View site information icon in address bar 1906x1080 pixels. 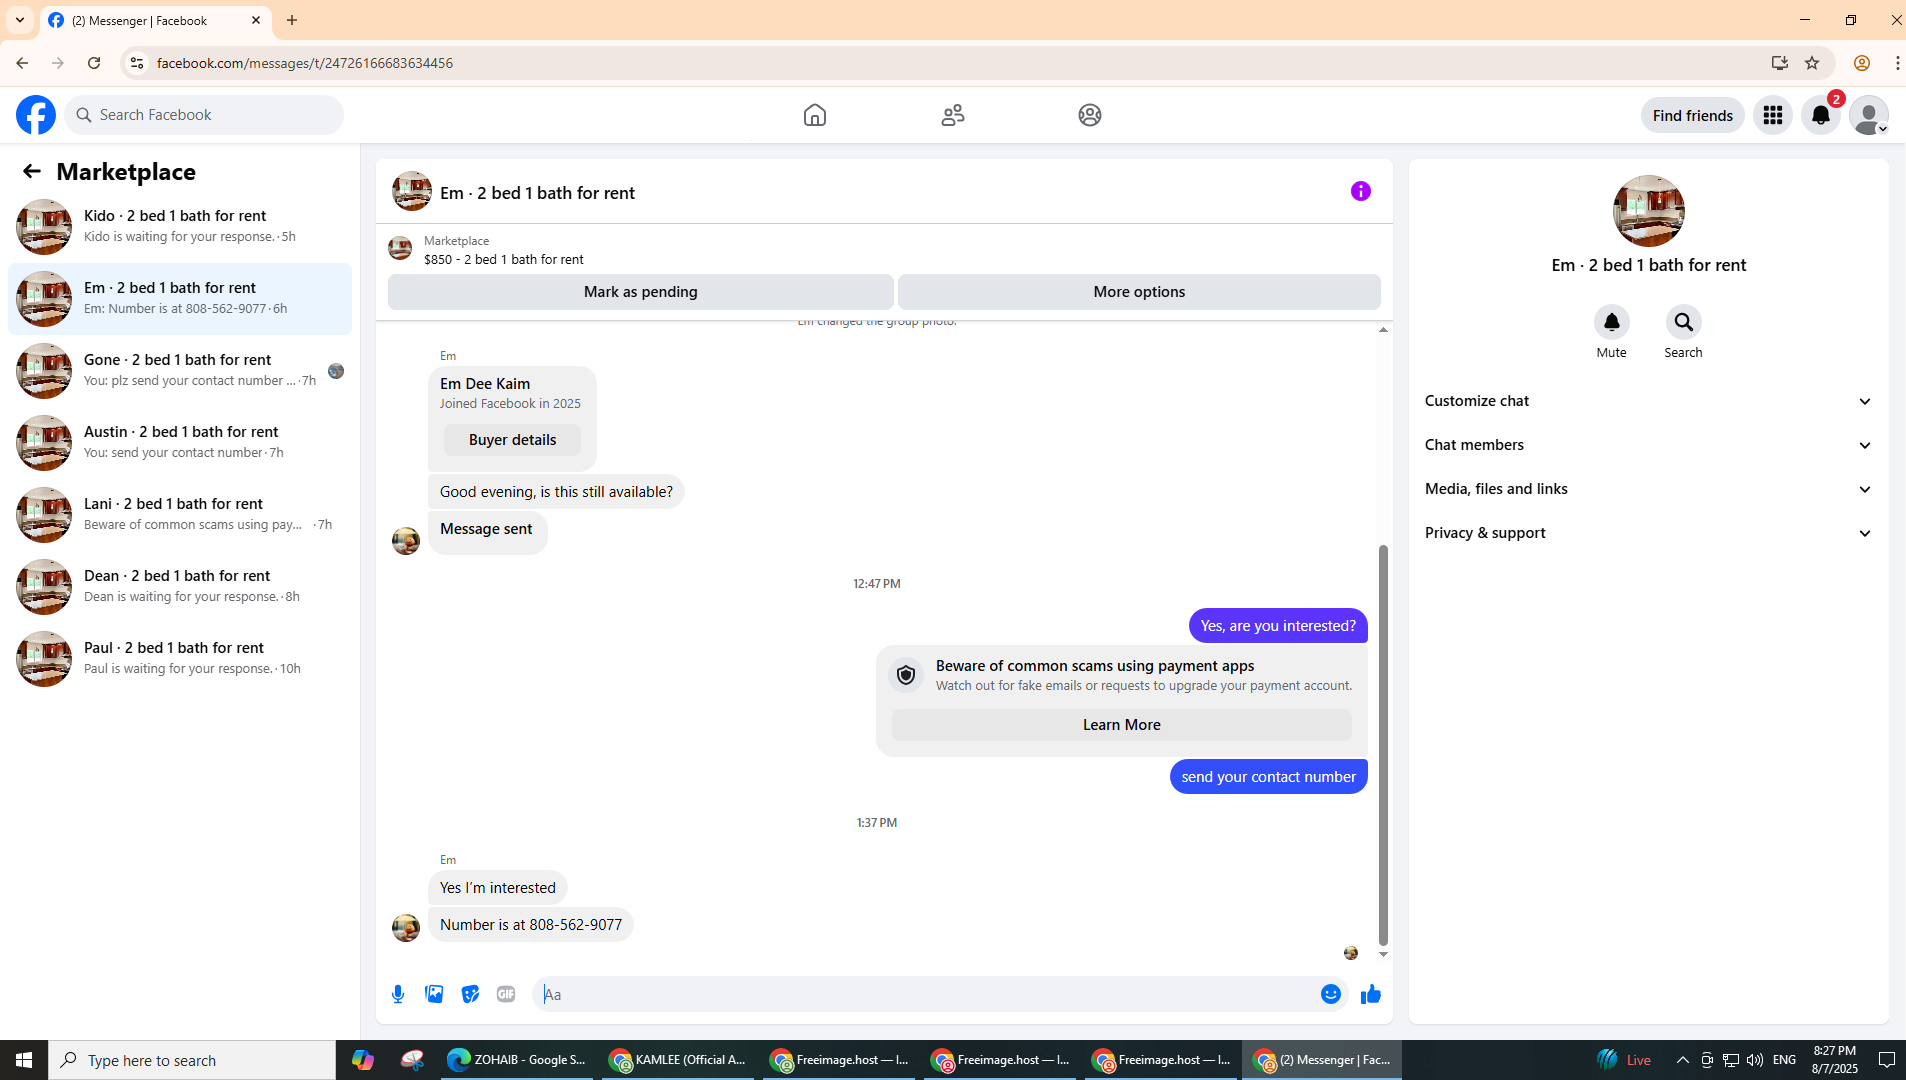coord(137,63)
